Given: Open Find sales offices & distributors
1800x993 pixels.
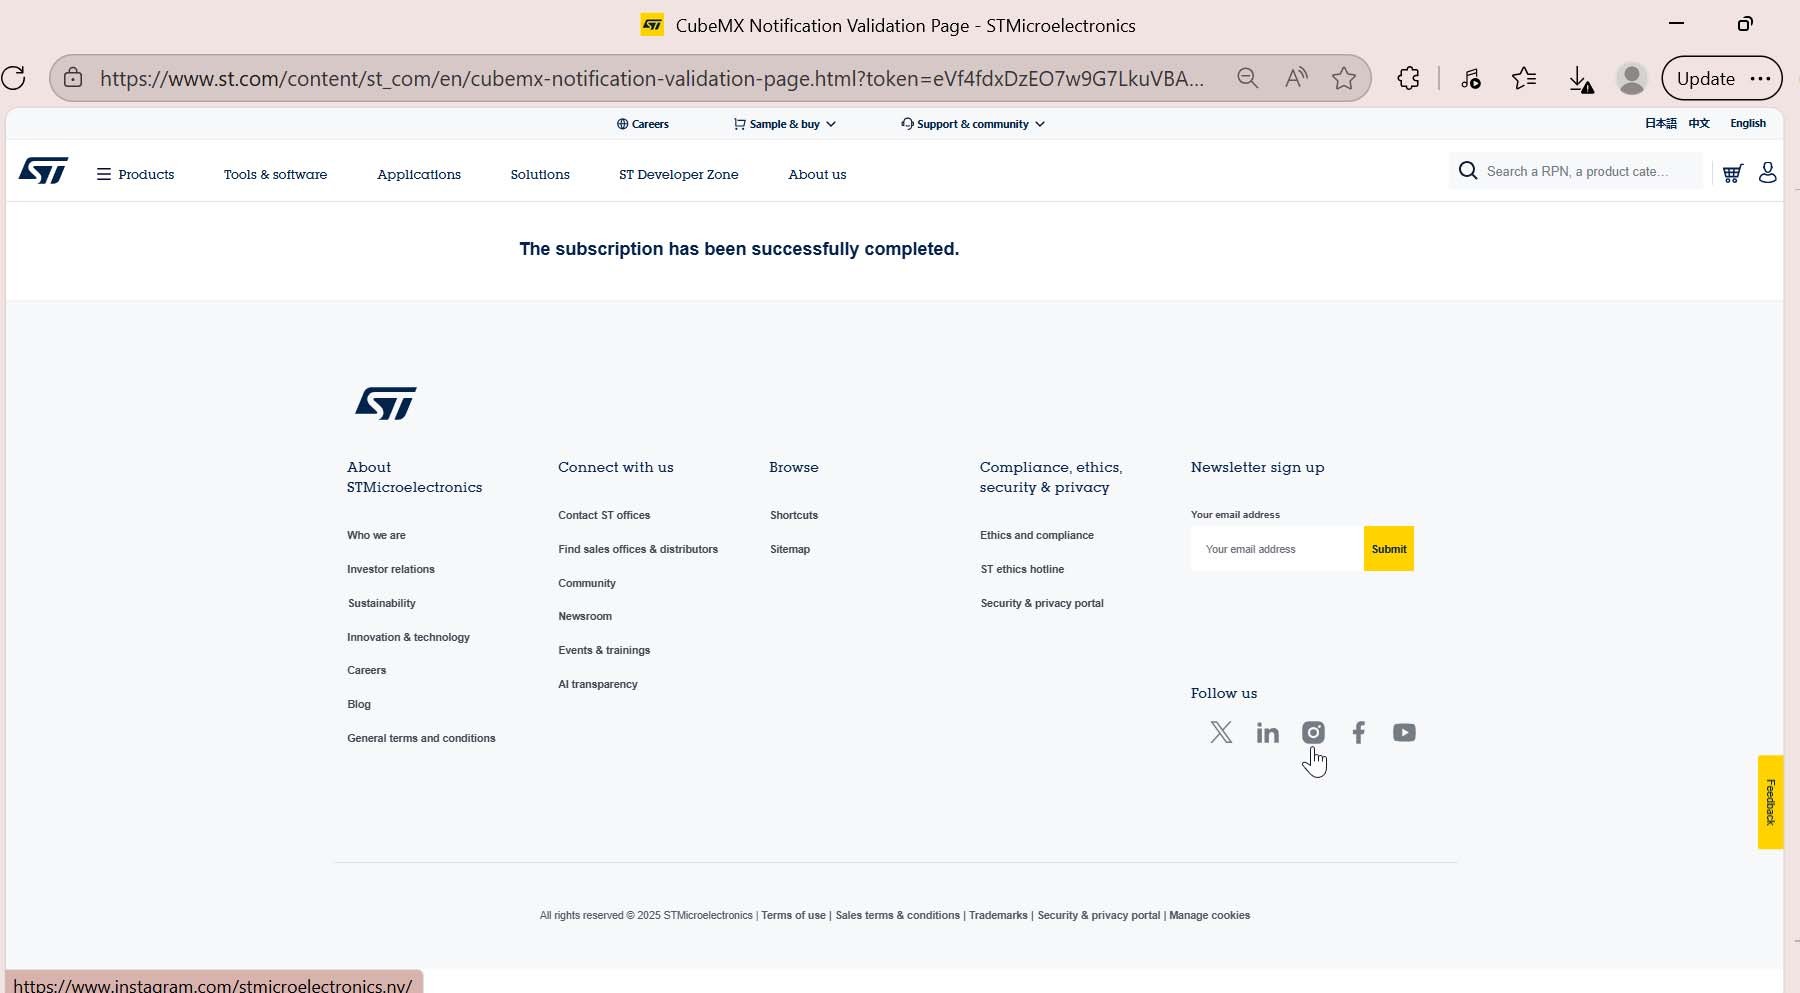Looking at the screenshot, I should coord(638,549).
